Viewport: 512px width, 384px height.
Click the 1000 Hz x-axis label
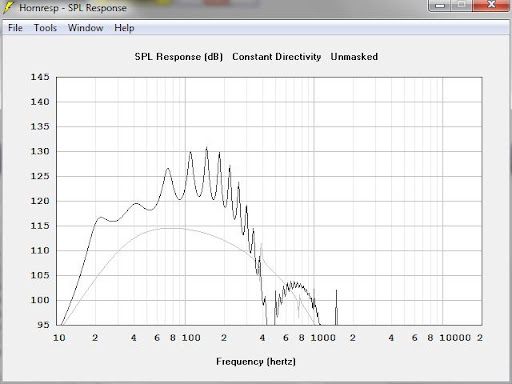click(x=323, y=338)
